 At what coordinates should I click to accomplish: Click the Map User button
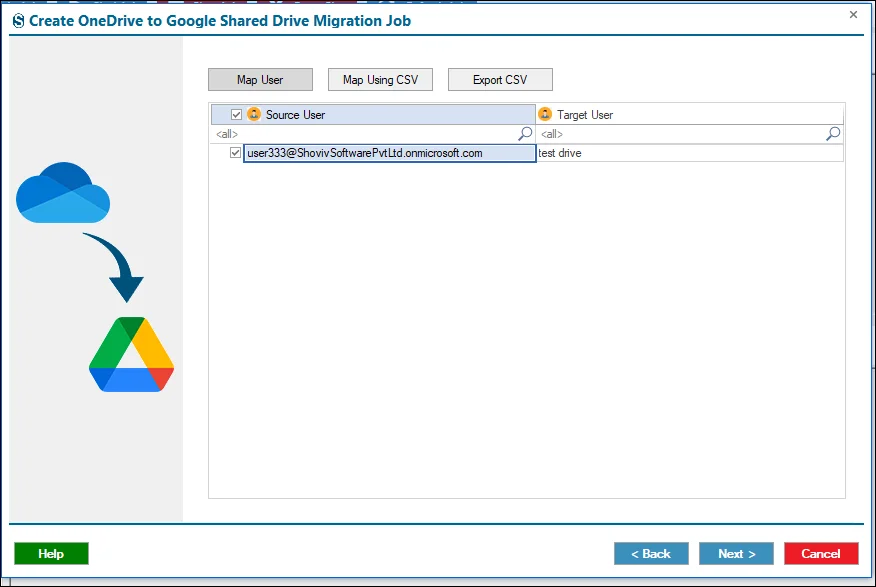point(260,79)
